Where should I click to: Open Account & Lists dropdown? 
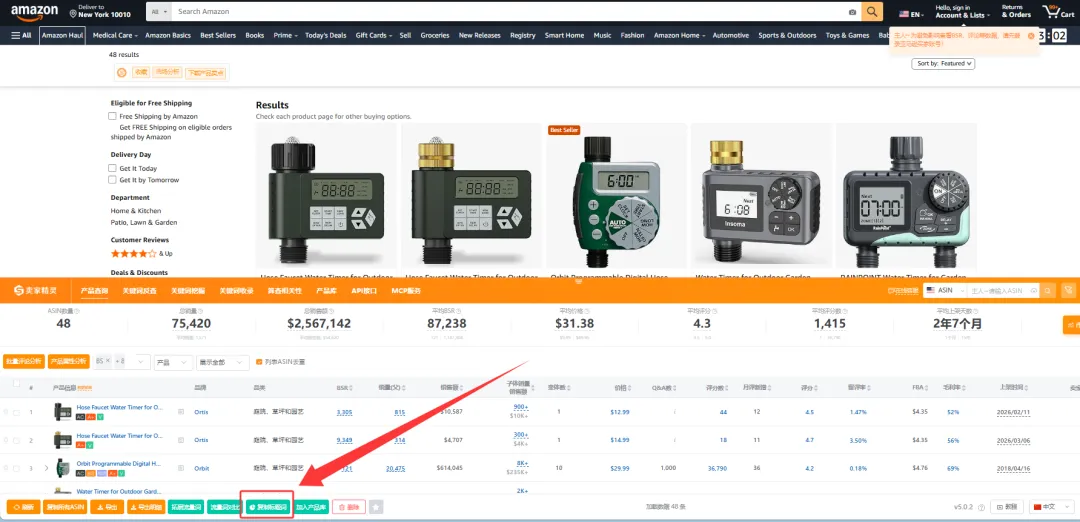(x=962, y=12)
